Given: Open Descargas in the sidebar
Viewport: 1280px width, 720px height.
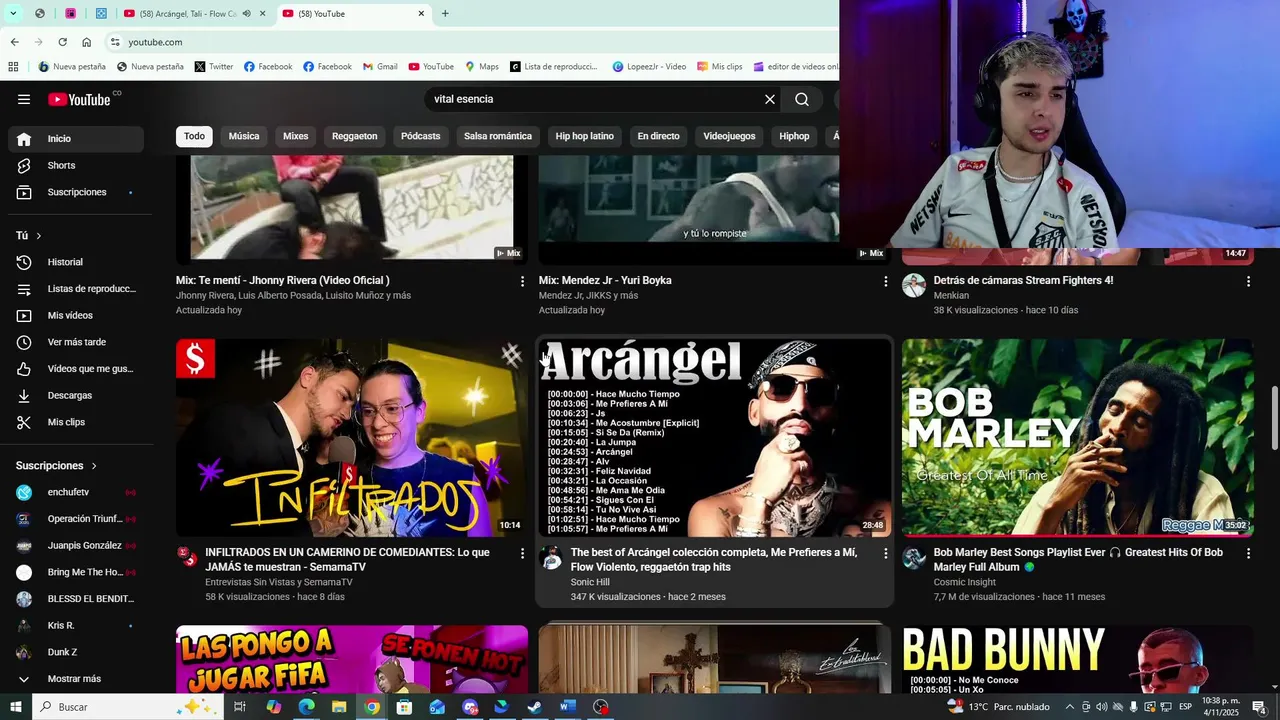Looking at the screenshot, I should 76,395.
